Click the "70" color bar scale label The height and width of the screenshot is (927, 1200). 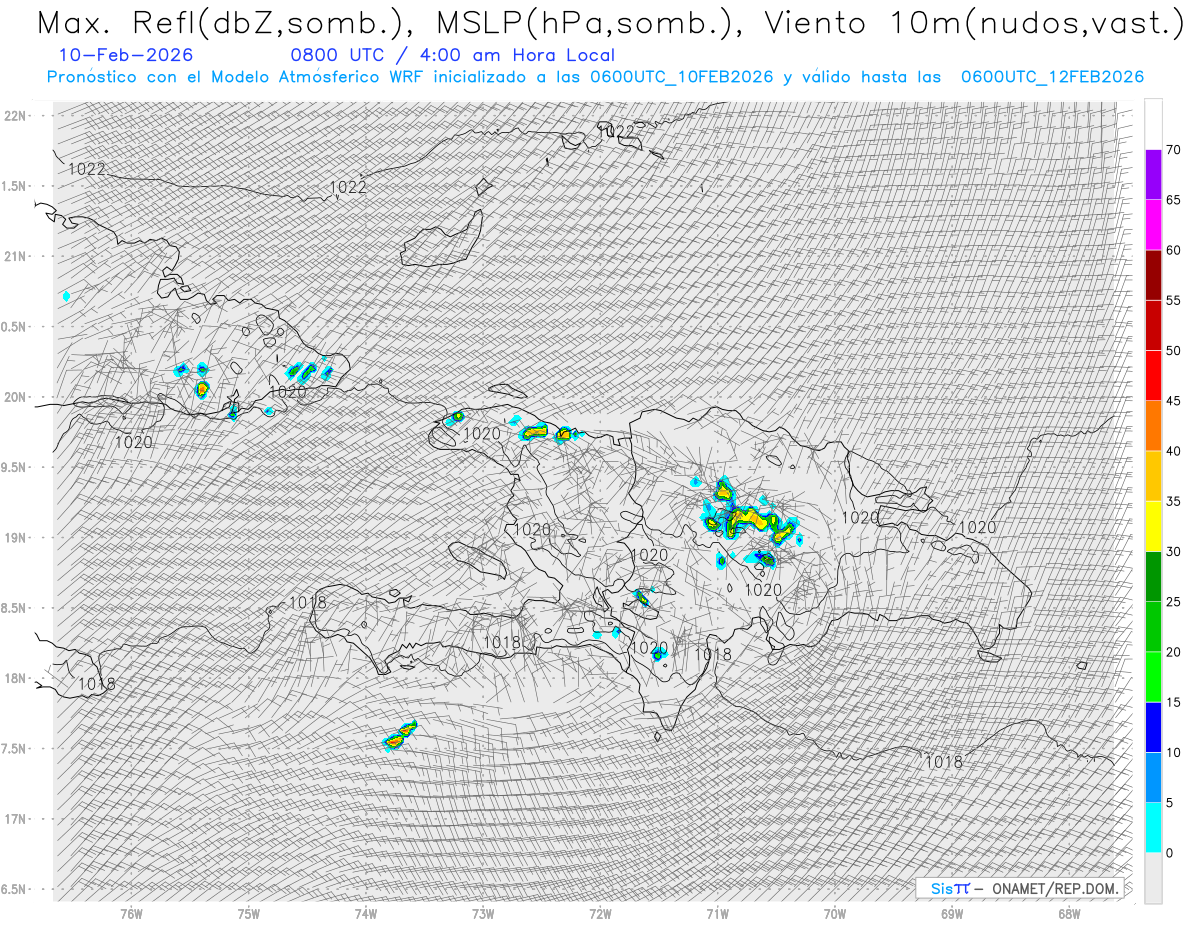pyautogui.click(x=1173, y=150)
